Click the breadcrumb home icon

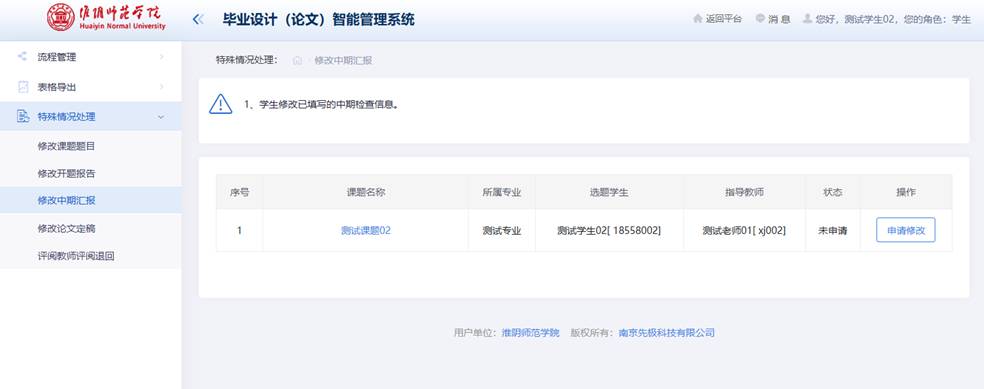click(x=297, y=60)
